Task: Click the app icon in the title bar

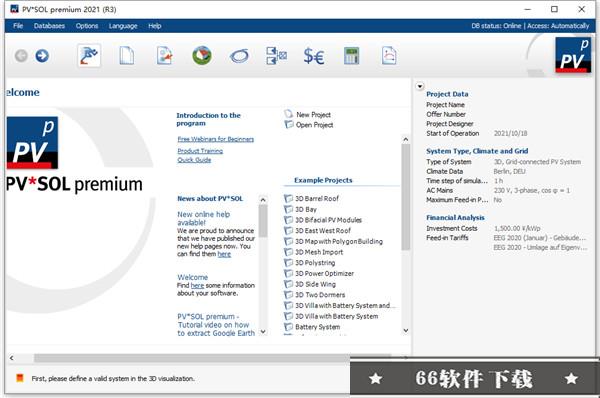Action: 14,9
